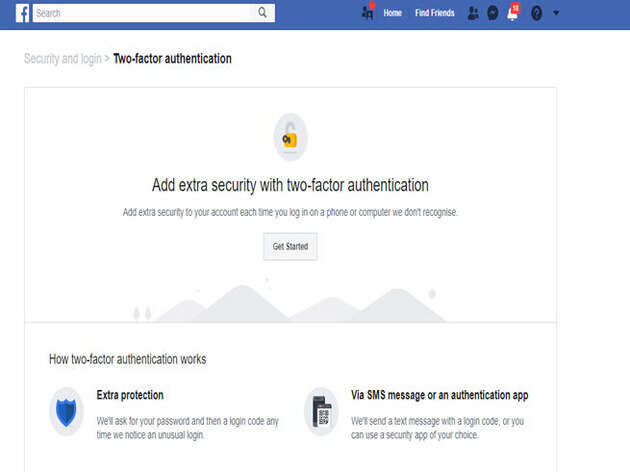Screen dimensions: 630x472
Task: Open the help question mark icon
Action: pos(536,13)
